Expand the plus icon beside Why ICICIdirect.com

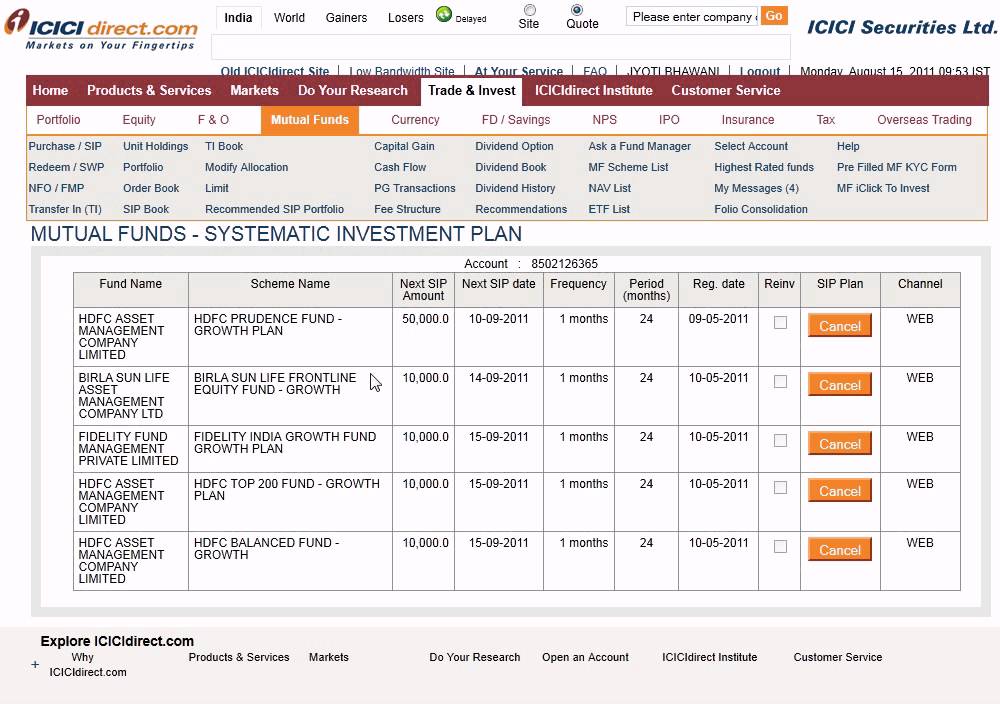pos(35,664)
